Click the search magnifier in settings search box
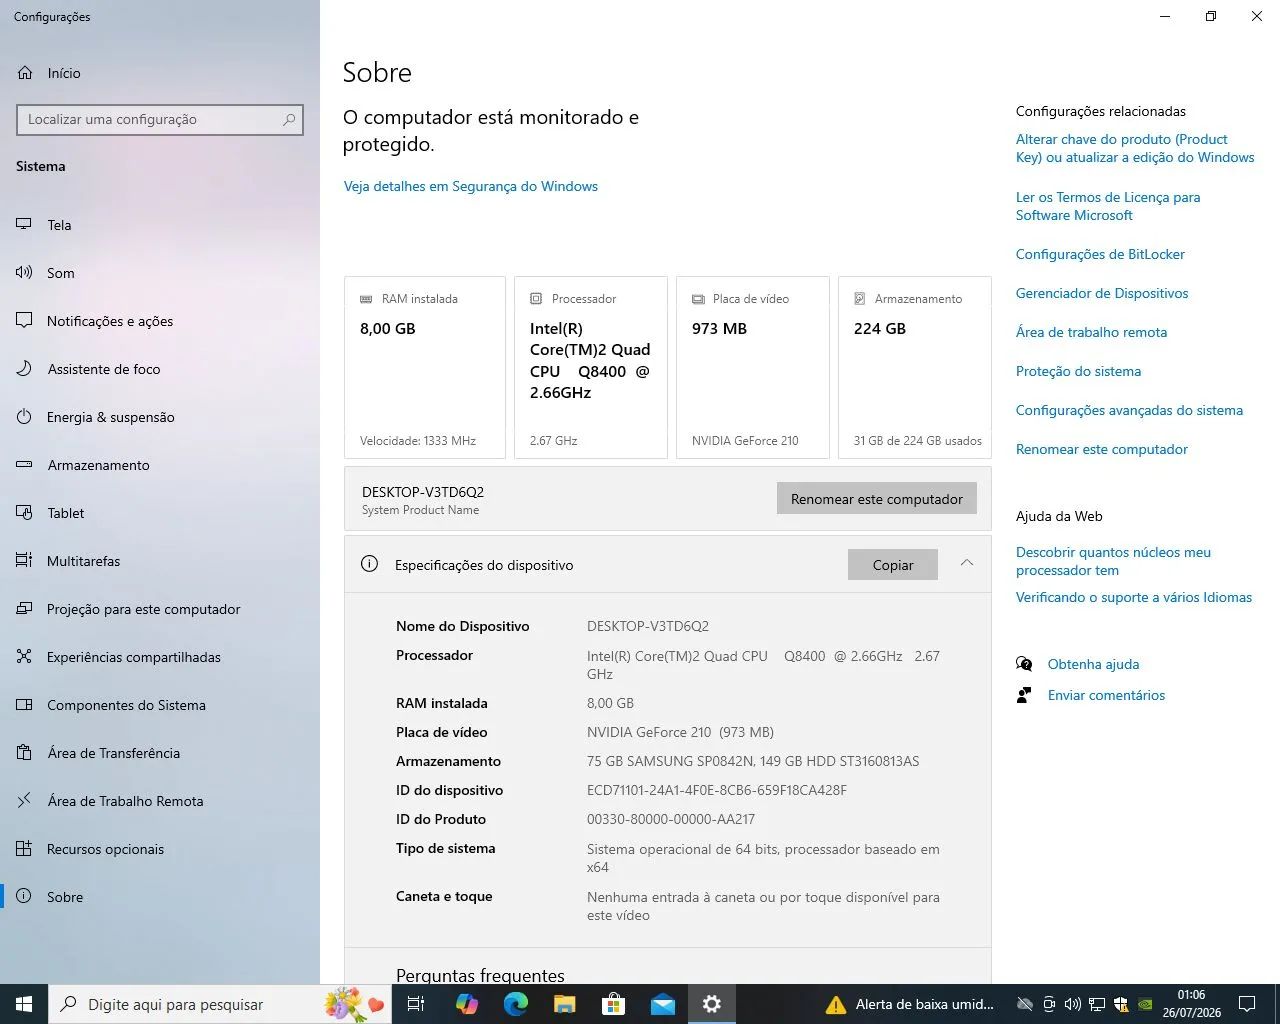The image size is (1280, 1024). click(289, 119)
